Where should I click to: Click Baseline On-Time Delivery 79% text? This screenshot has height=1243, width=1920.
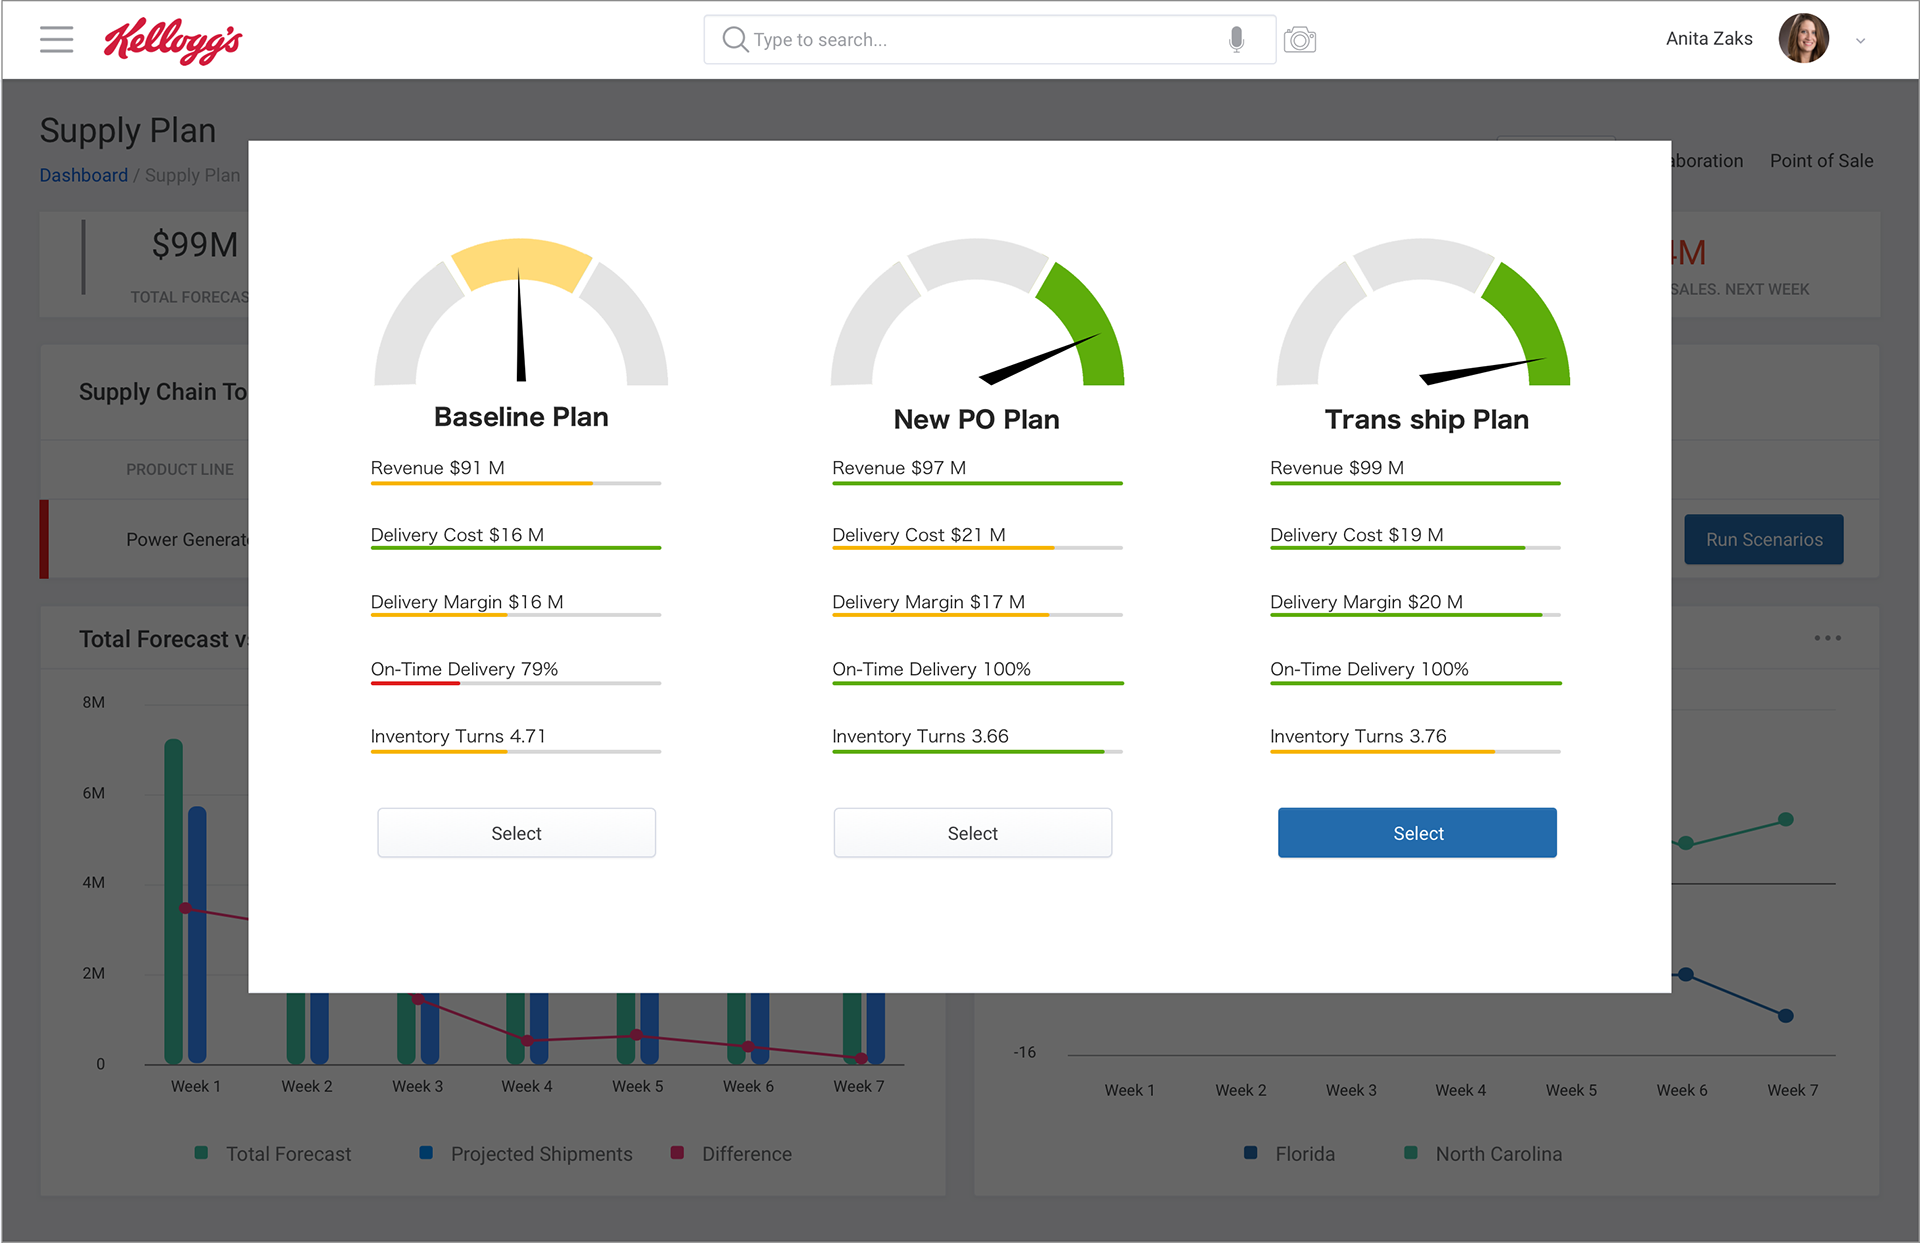click(464, 669)
